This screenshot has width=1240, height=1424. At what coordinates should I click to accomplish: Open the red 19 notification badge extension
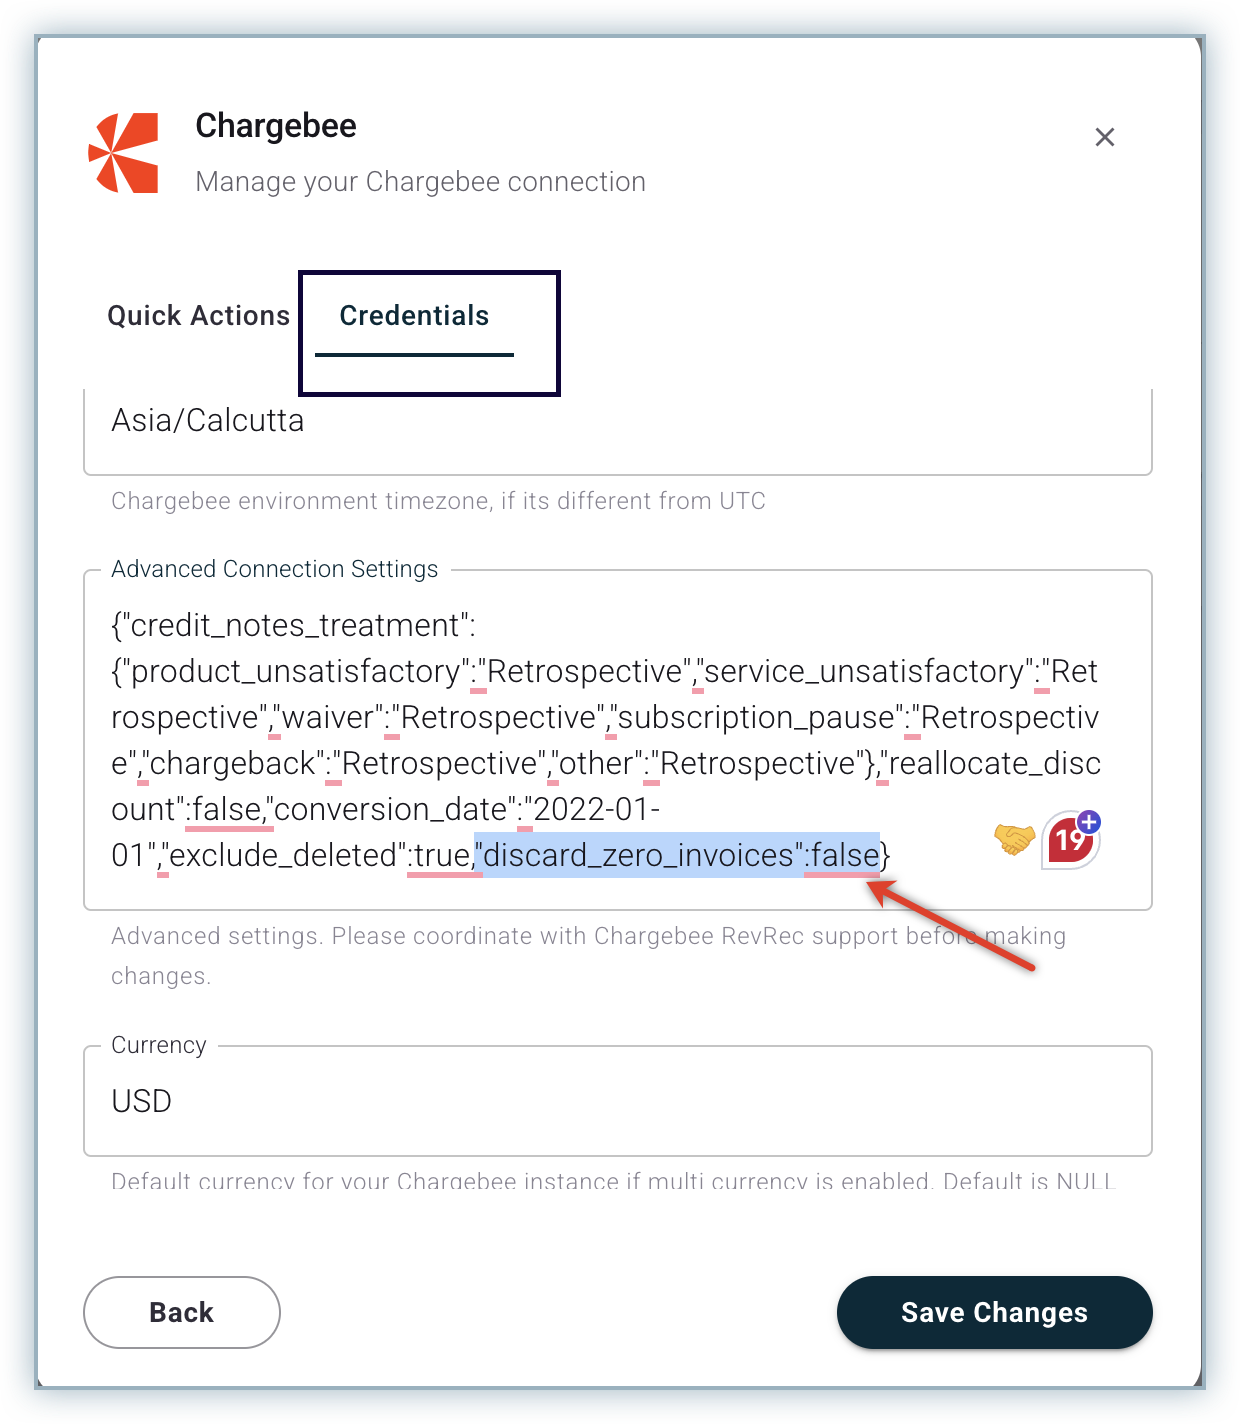(1070, 841)
